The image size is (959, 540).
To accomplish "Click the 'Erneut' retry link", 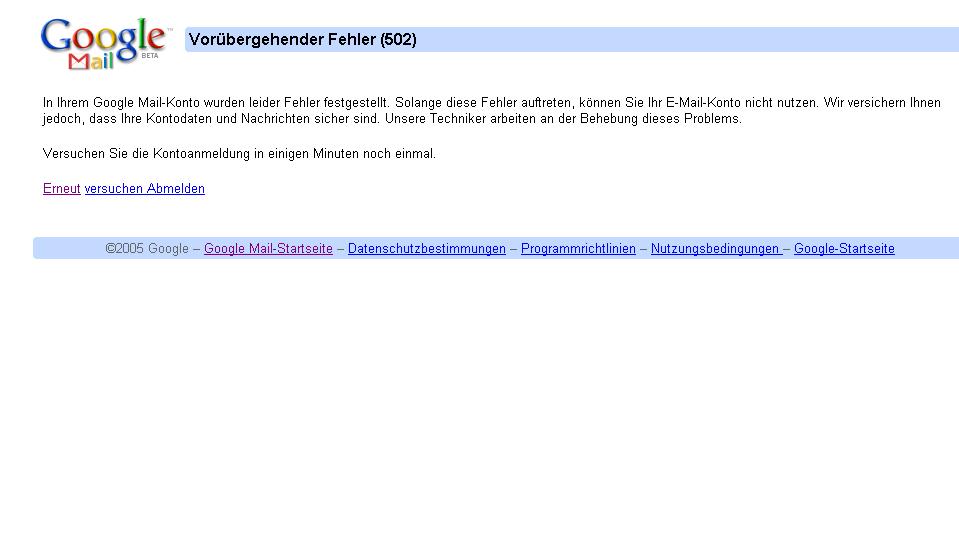I will (62, 188).
